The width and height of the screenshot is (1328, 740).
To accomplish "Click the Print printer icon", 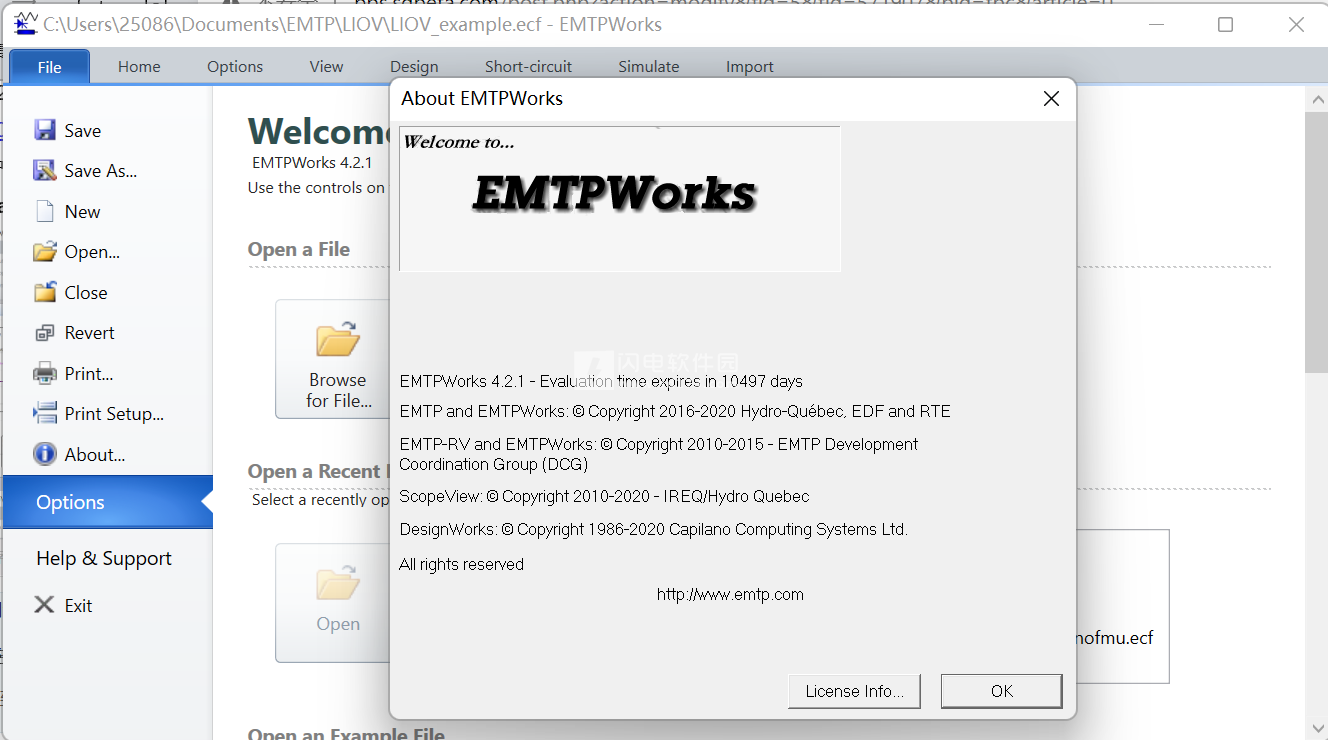I will (x=45, y=373).
